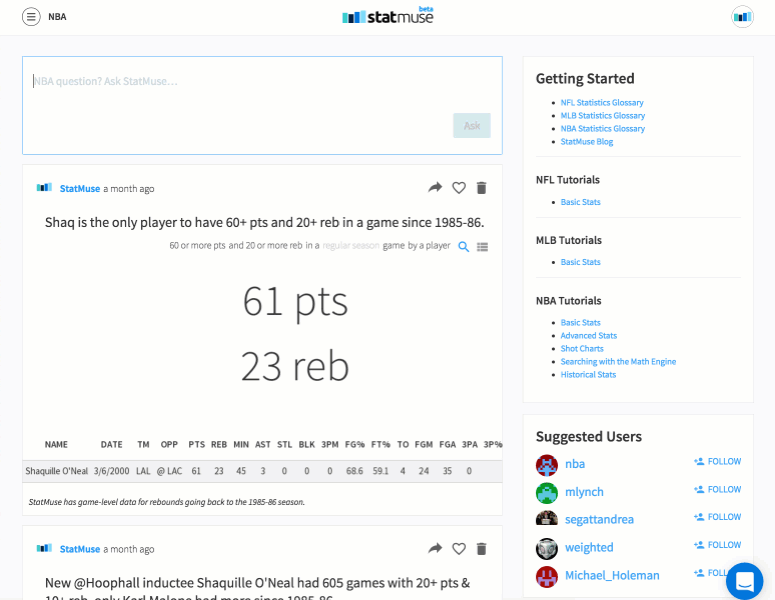Open the profile avatar in top right
This screenshot has width=775, height=600.
click(742, 17)
